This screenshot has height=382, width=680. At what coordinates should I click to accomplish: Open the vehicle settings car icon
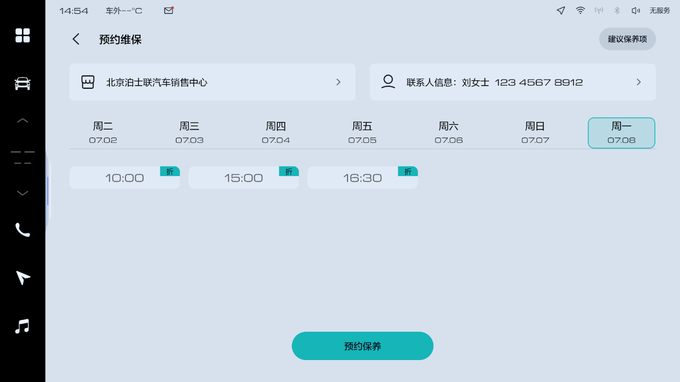(23, 83)
